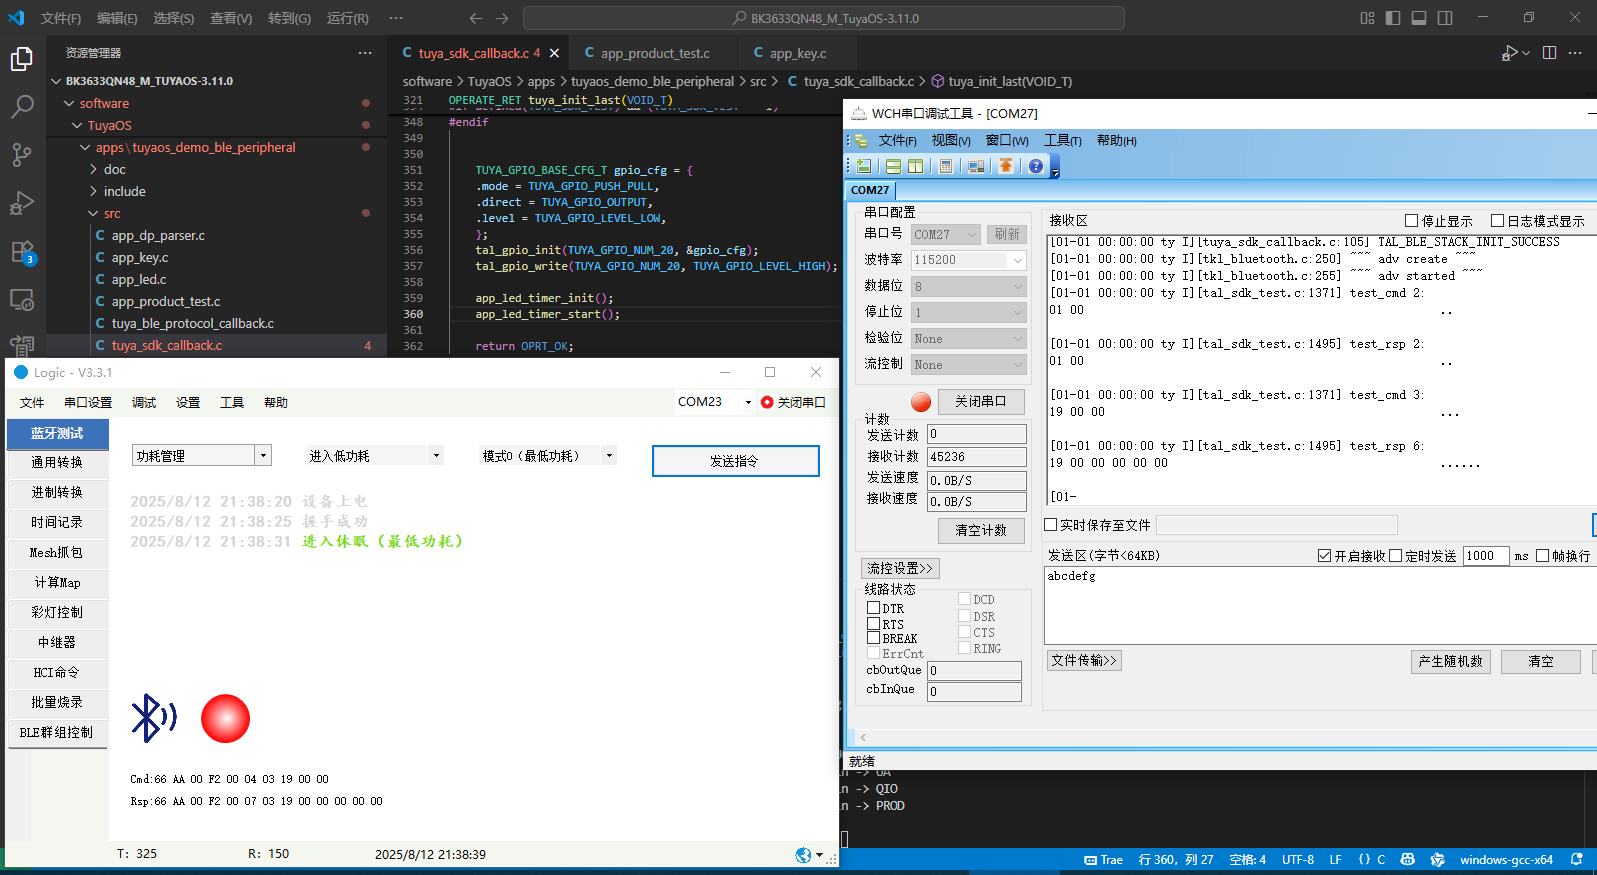Viewport: 1597px width, 875px height.
Task: Check the DTR line state checkbox
Action: click(x=873, y=608)
